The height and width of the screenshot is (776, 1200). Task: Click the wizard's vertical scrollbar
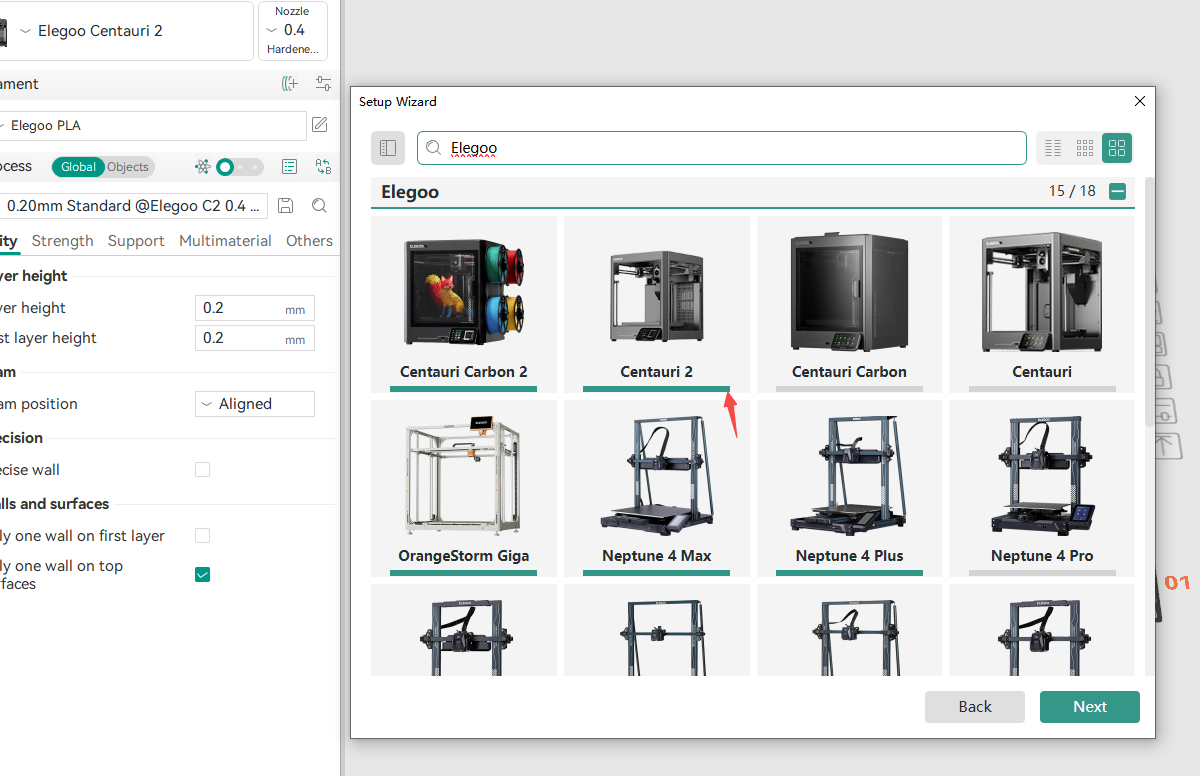pyautogui.click(x=1149, y=300)
